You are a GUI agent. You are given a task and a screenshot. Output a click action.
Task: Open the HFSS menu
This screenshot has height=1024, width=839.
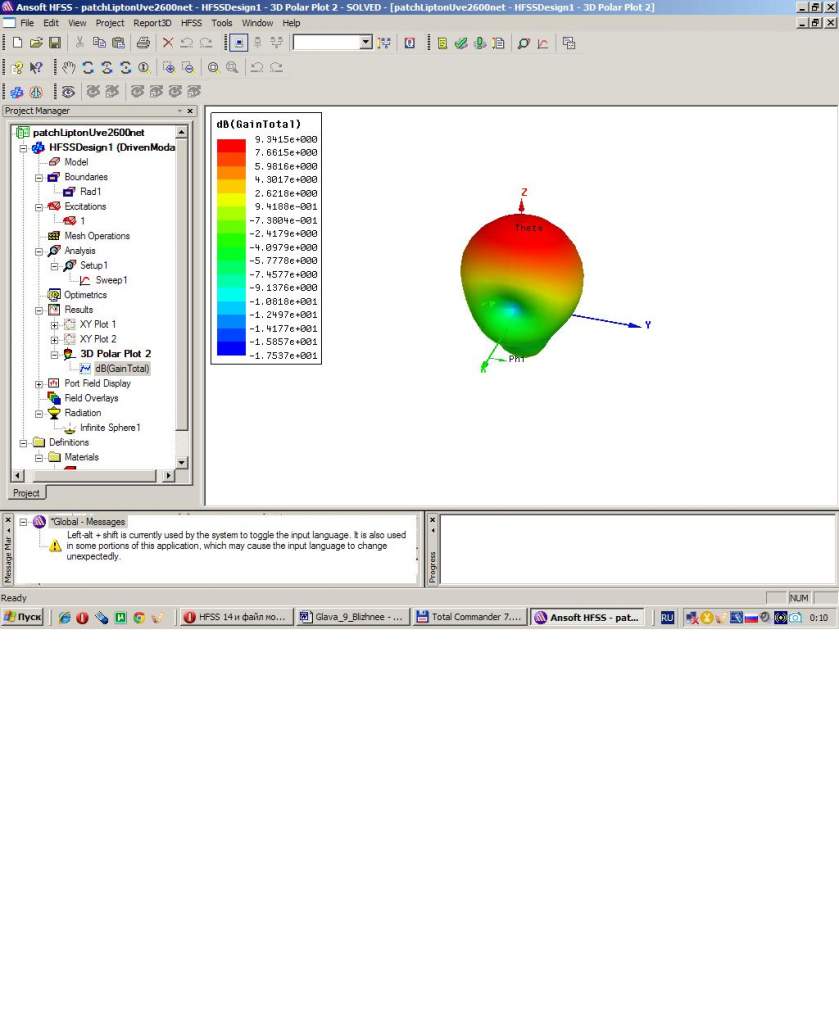pos(191,22)
